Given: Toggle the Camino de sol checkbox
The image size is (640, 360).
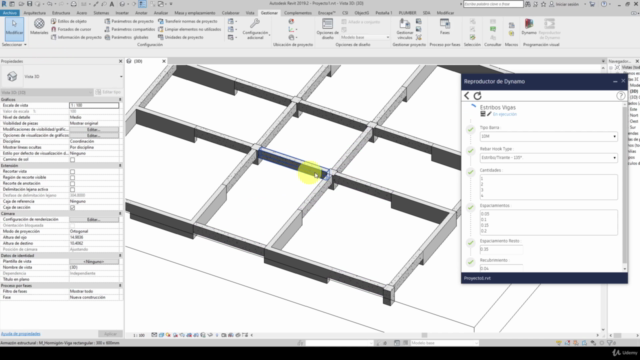Looking at the screenshot, I should click(72, 160).
